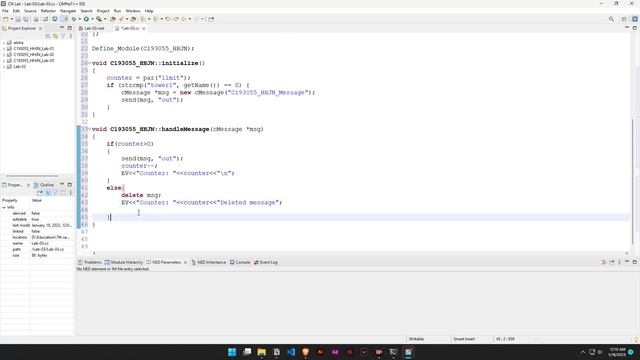Expand the C193055_HHJN_Lab-01 project
The width and height of the screenshot is (640, 360).
[x=4, y=49]
